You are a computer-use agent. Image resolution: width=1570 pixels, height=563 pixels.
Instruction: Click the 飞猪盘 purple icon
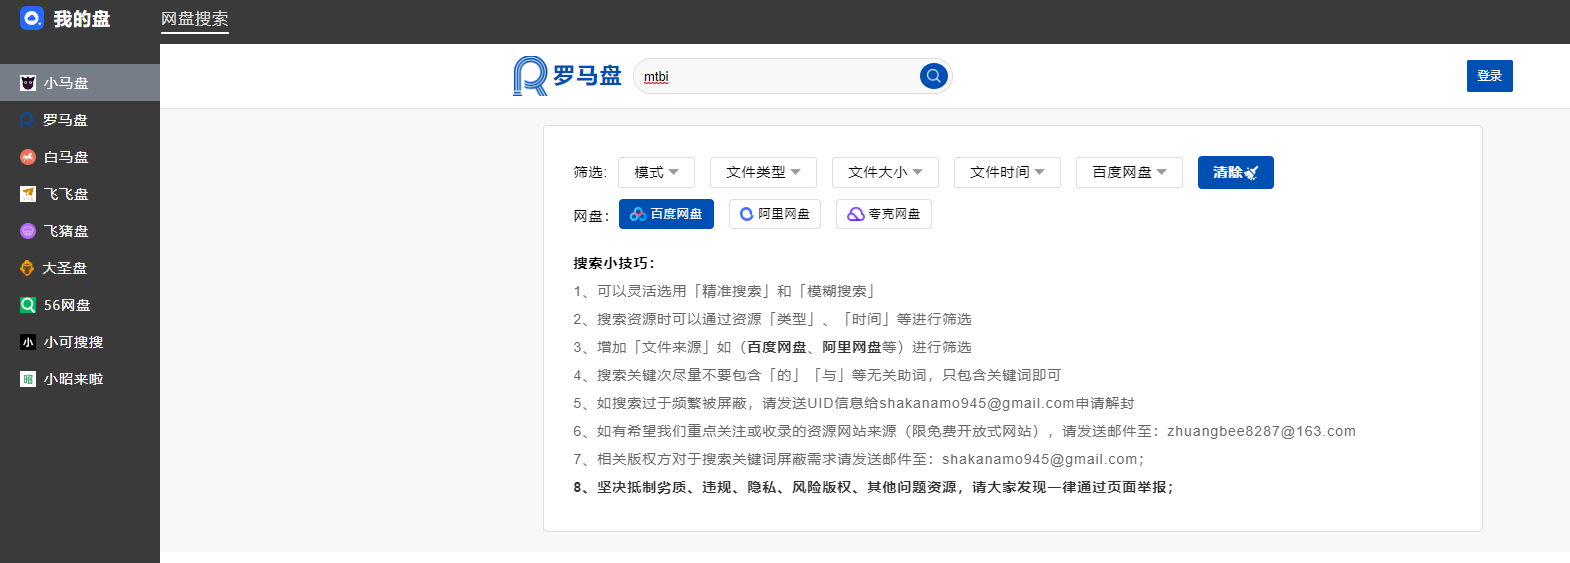point(28,231)
